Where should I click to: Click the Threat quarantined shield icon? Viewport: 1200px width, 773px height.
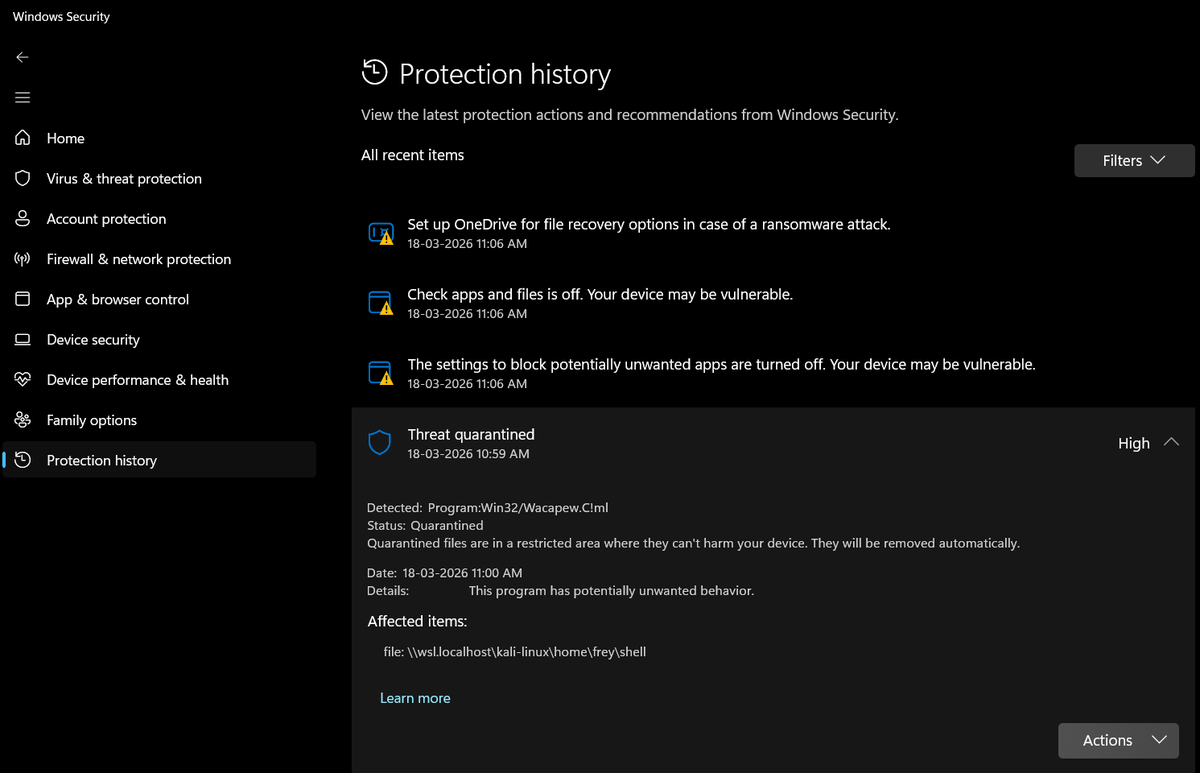[380, 443]
